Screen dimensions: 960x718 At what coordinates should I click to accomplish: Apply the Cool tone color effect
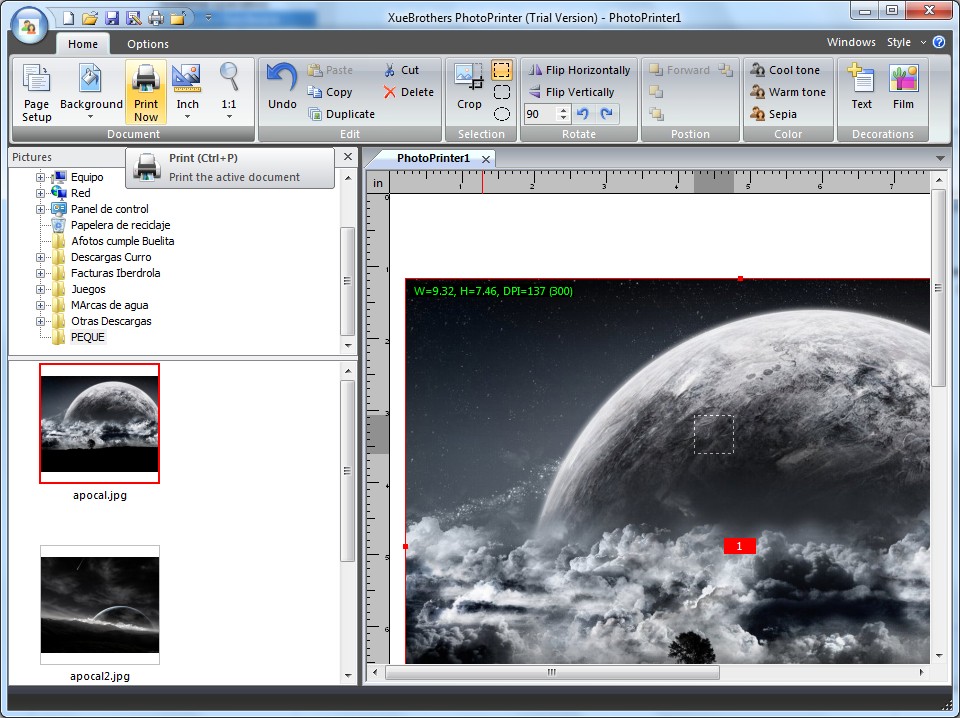tap(785, 70)
